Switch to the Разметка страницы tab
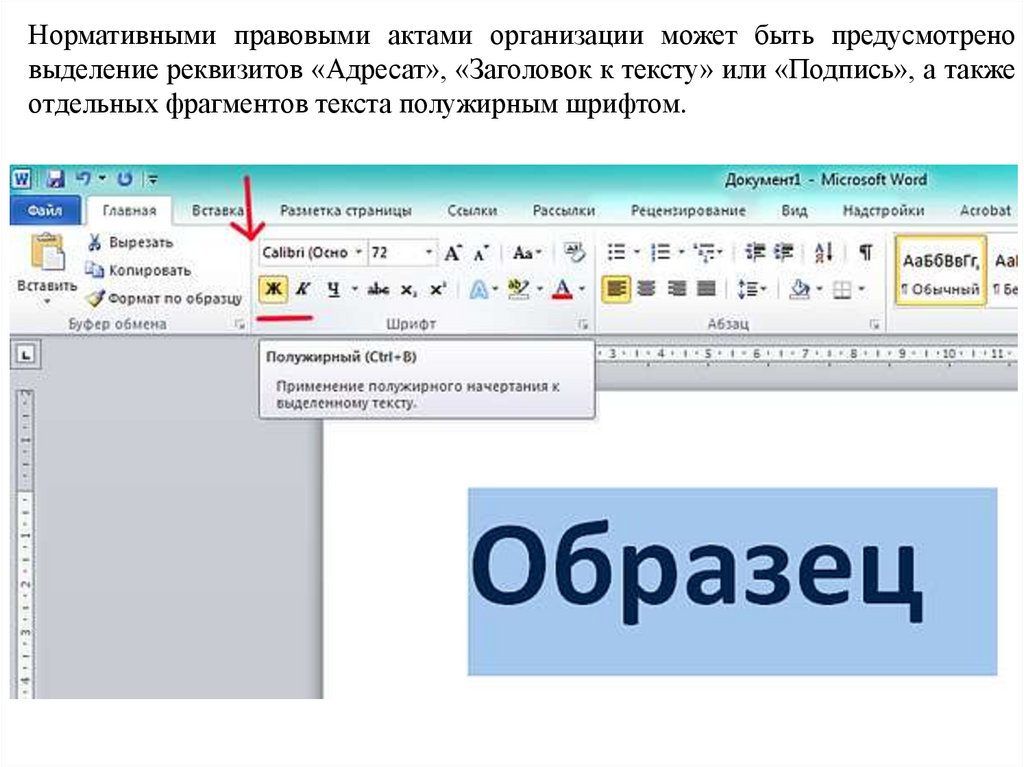Image resolution: width=1024 pixels, height=767 pixels. click(x=345, y=210)
